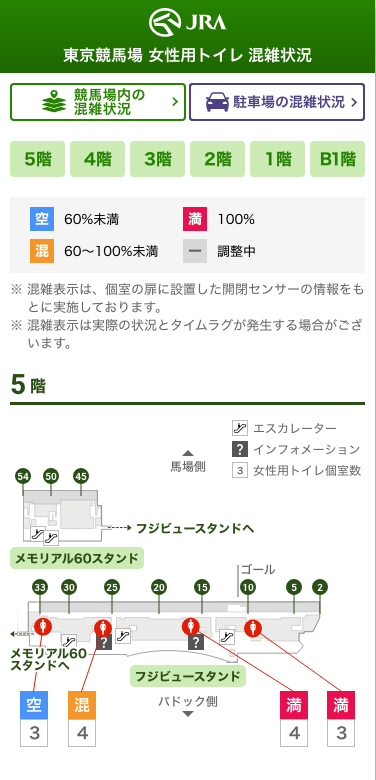Viewport: 376px width, 780px height.
Task: Click the information icon below gate 25
Action: [x=103, y=643]
